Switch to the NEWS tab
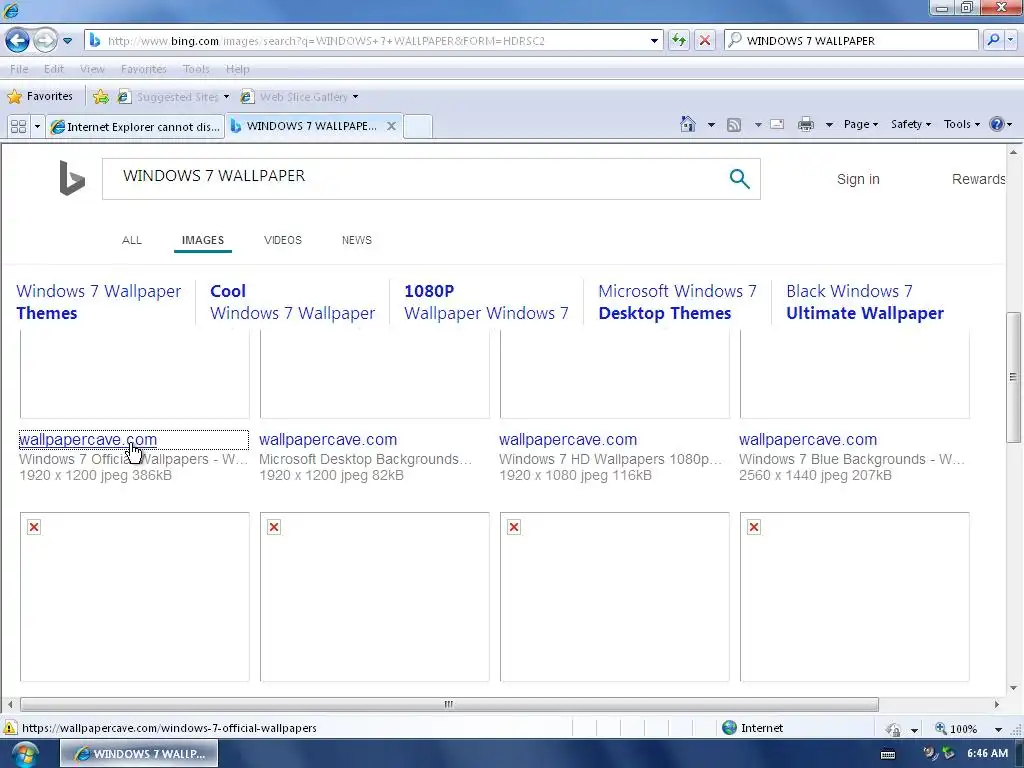 [x=357, y=240]
